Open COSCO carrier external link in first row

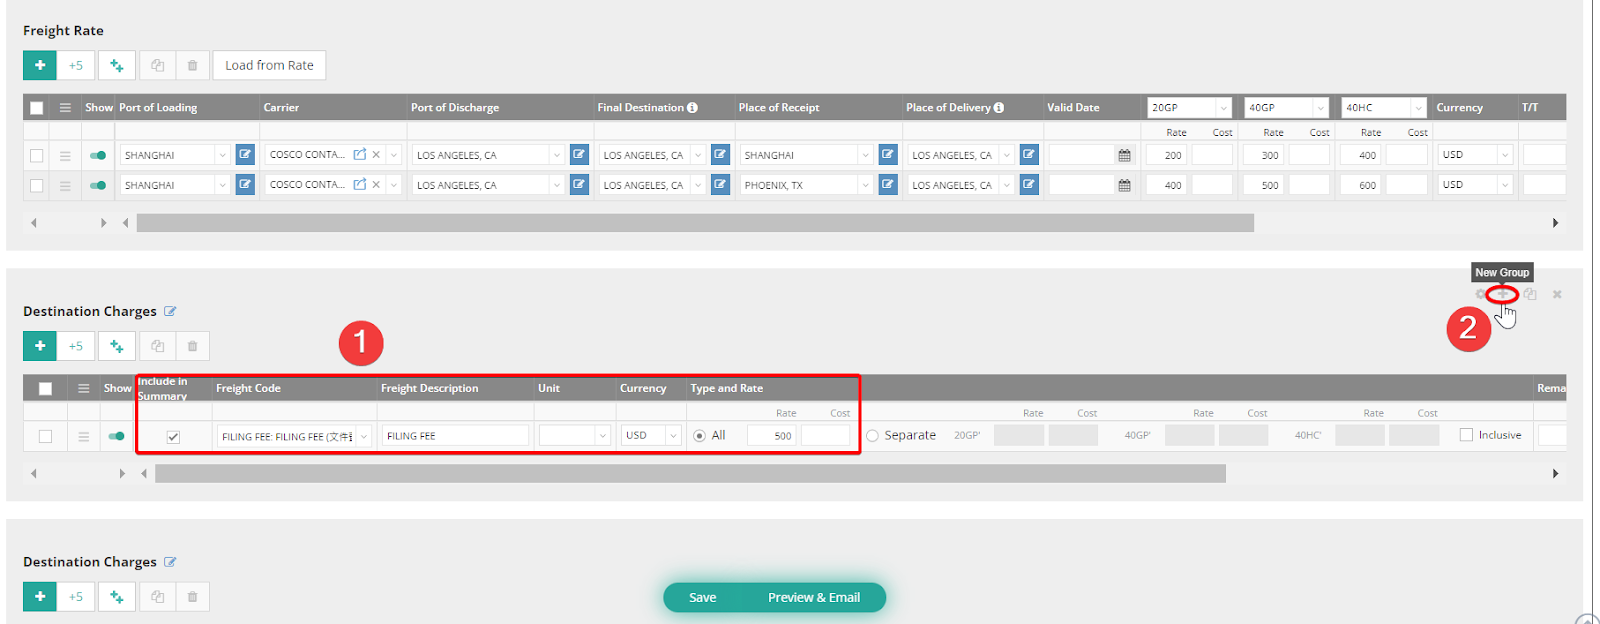click(359, 155)
